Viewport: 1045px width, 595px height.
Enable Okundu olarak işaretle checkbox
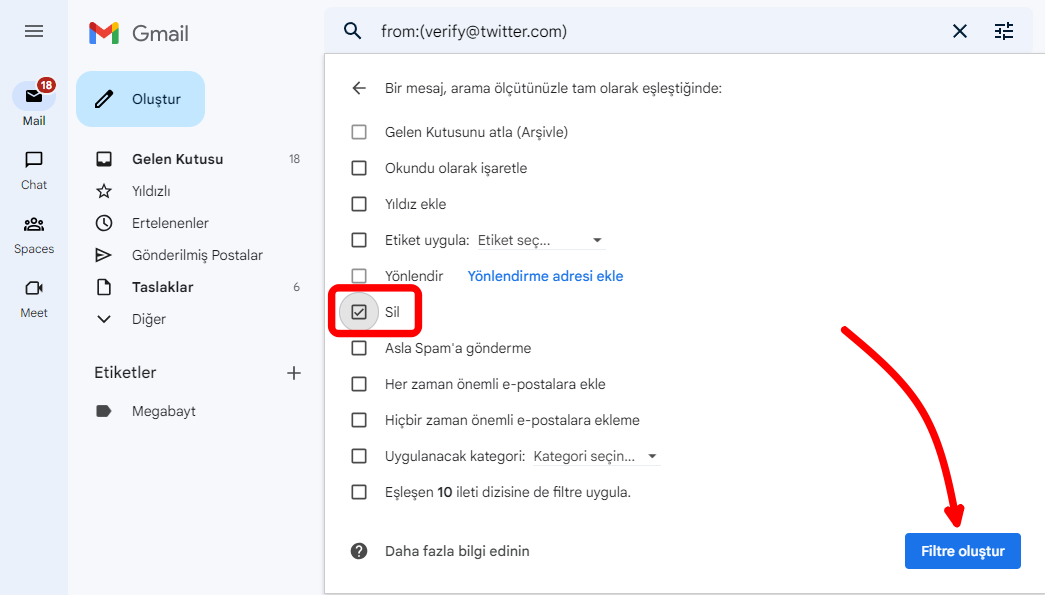point(359,168)
